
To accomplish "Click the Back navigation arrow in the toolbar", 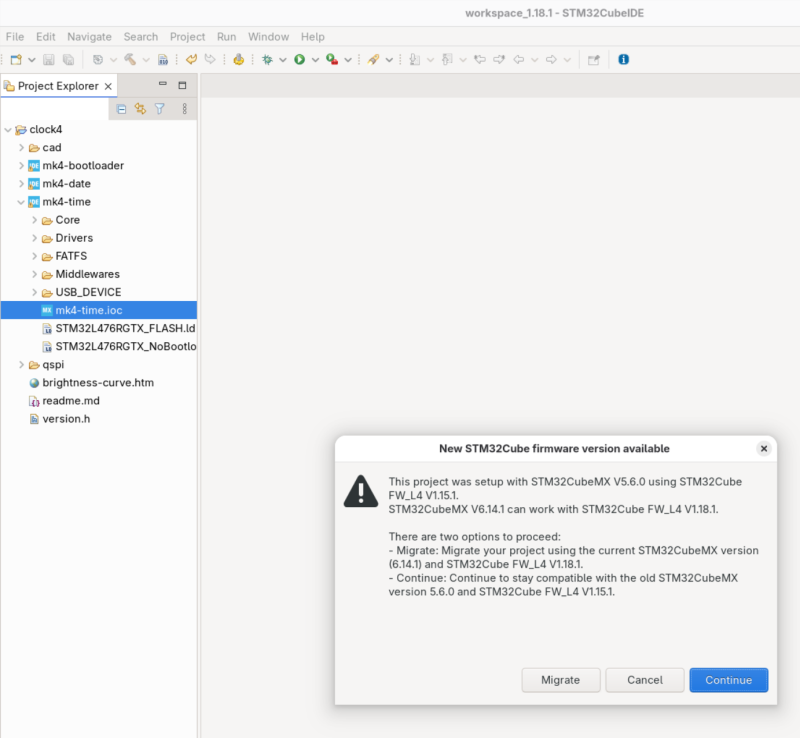I will [519, 60].
